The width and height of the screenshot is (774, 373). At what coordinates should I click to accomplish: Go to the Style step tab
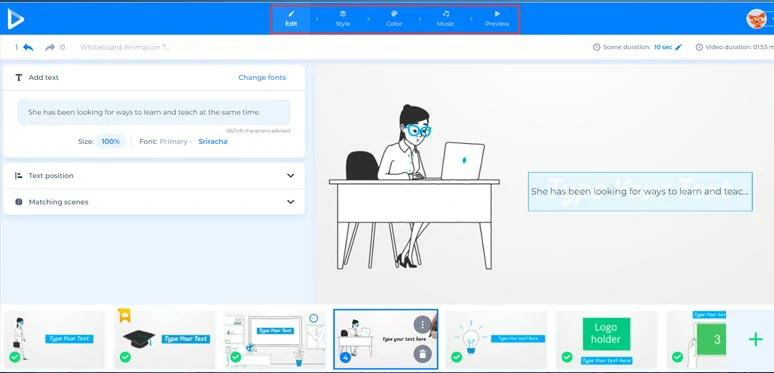pyautogui.click(x=343, y=19)
